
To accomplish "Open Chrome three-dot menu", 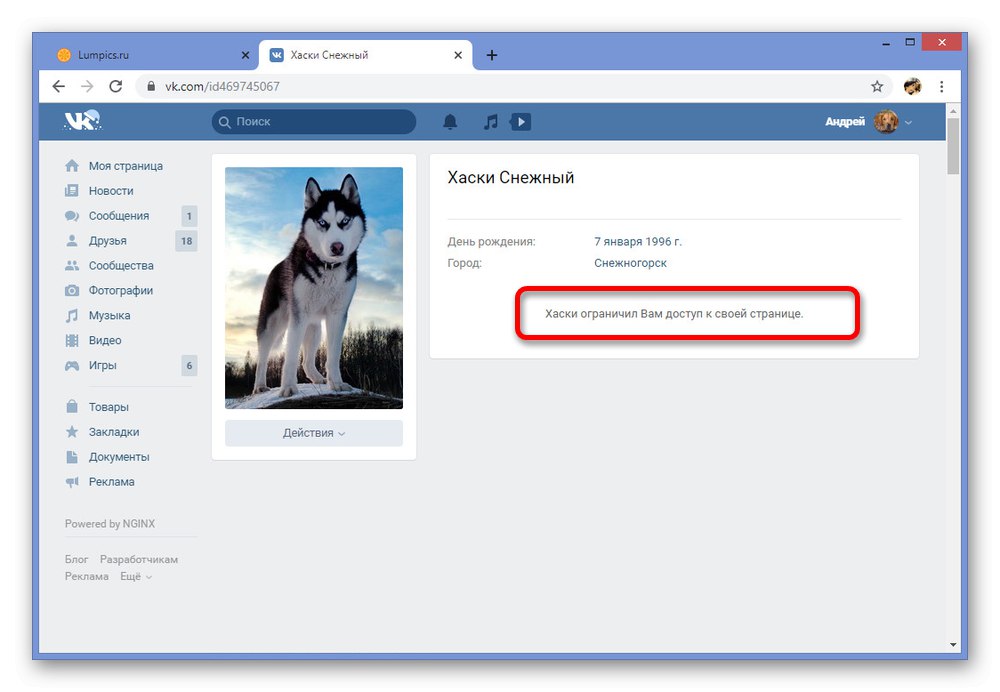I will 941,86.
